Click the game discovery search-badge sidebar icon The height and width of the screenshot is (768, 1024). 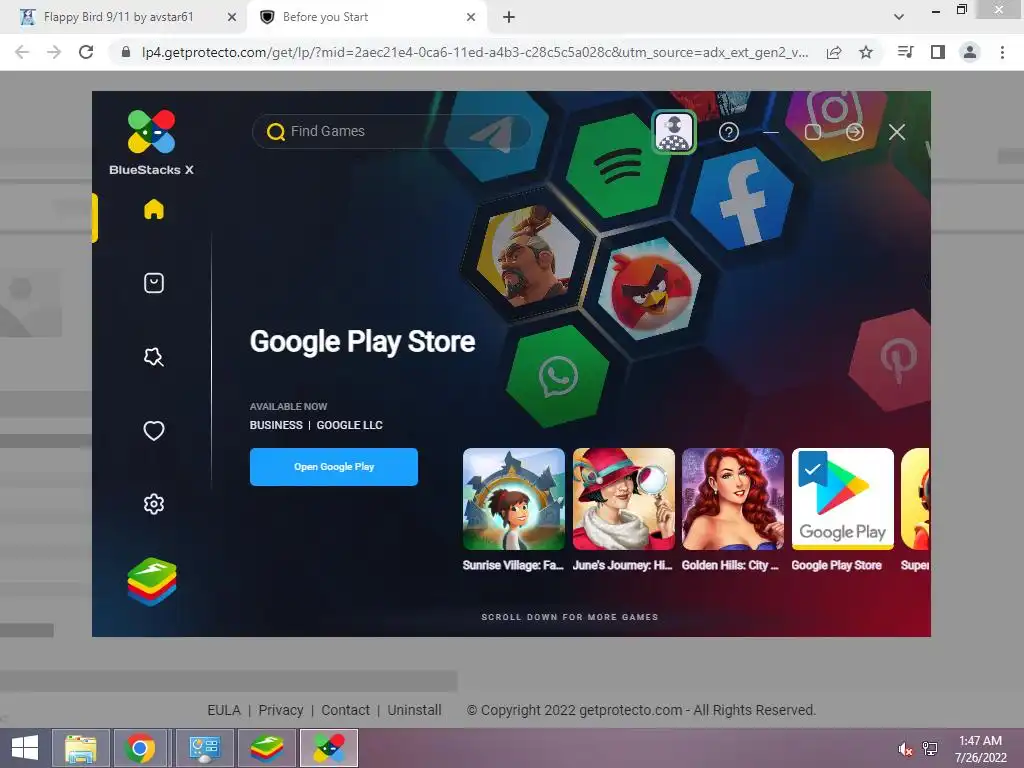click(x=153, y=357)
